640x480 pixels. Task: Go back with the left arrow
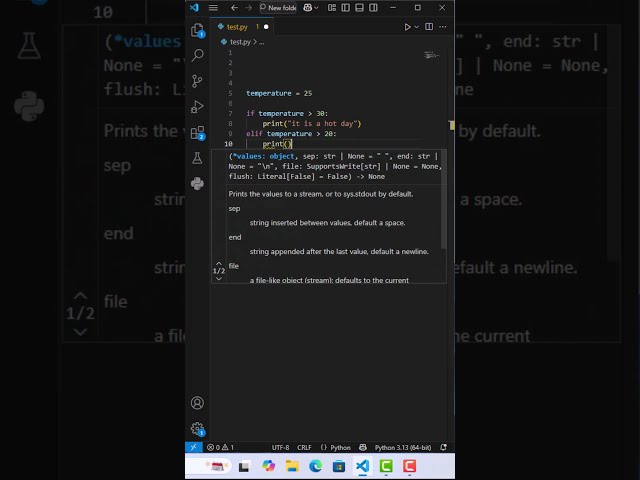tap(234, 8)
